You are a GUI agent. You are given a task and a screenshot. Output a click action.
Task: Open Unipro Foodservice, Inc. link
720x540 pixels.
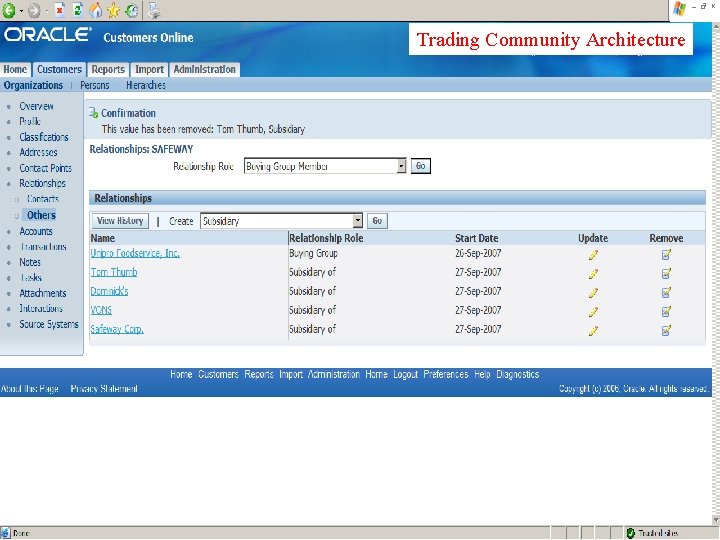pyautogui.click(x=135, y=253)
